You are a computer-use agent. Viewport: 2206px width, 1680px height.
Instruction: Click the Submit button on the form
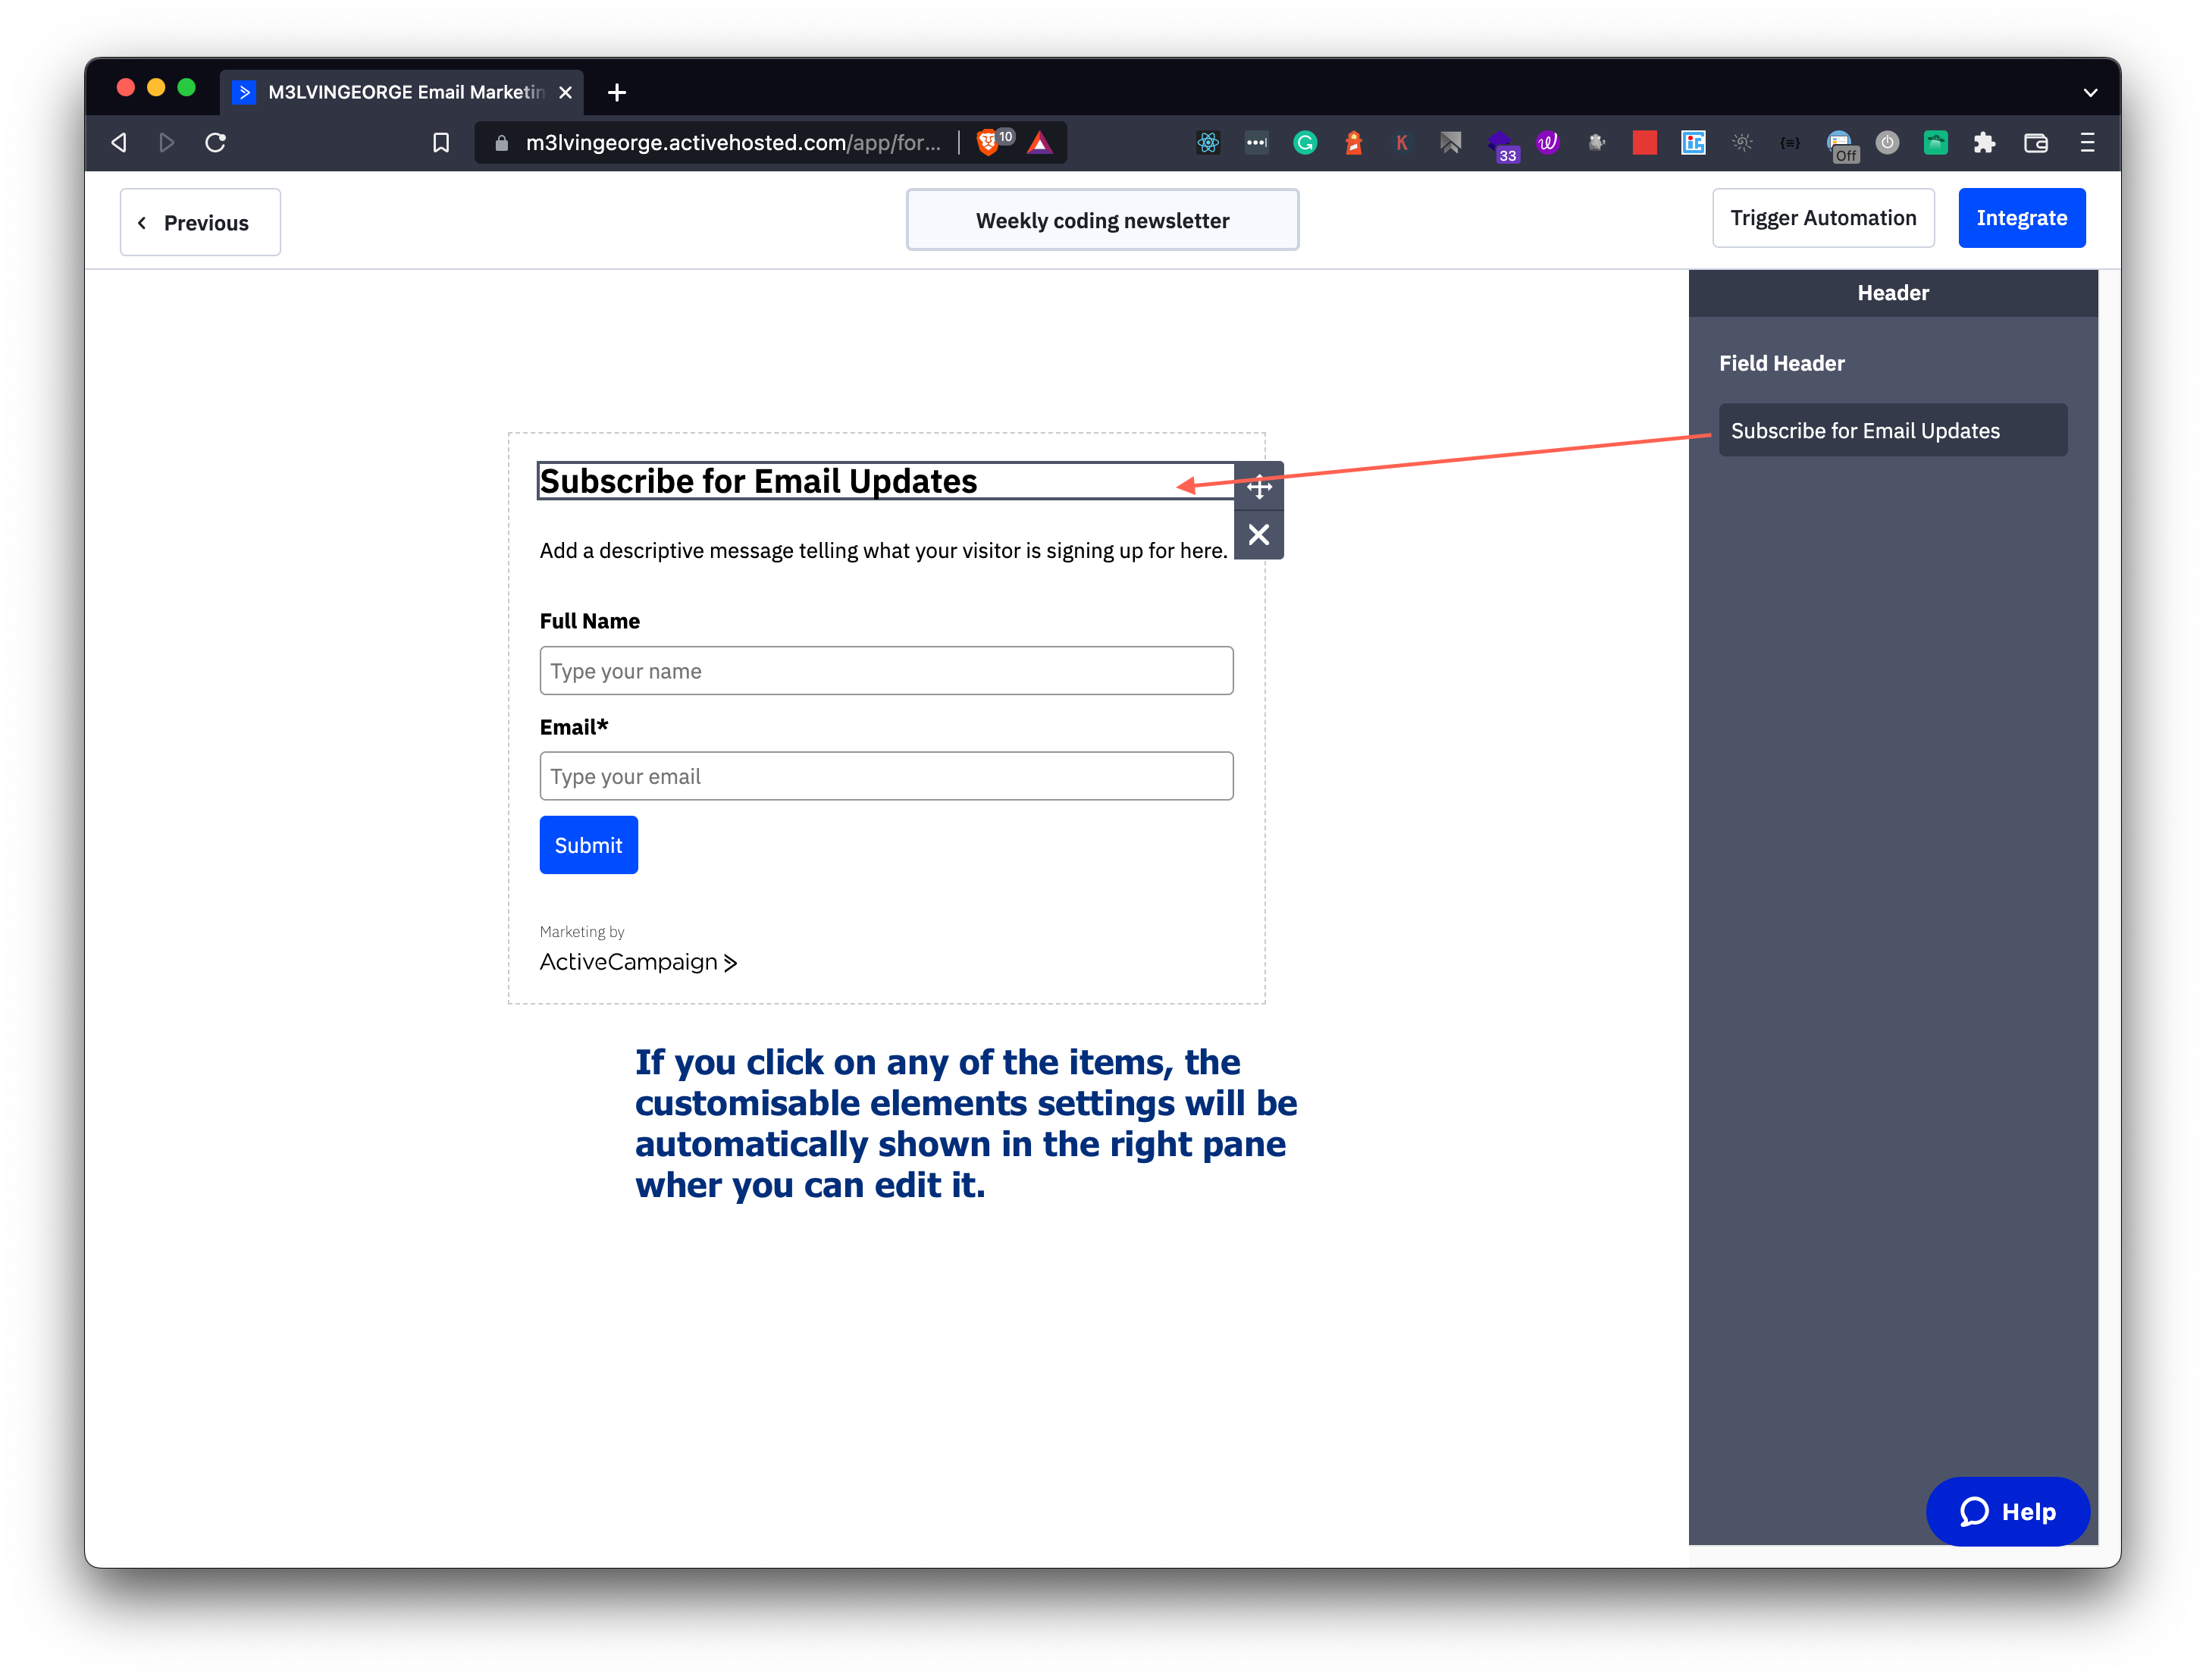[x=588, y=845]
